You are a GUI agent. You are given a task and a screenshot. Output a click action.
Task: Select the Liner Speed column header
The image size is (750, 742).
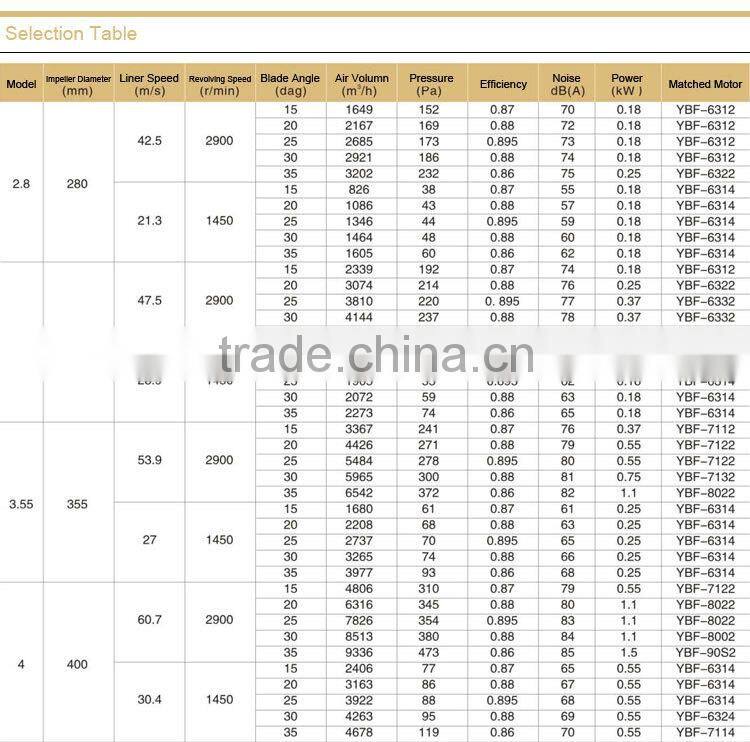click(149, 84)
